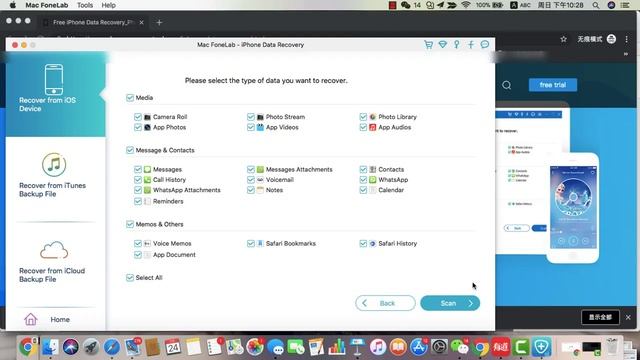Open a new browser tab

click(x=159, y=22)
